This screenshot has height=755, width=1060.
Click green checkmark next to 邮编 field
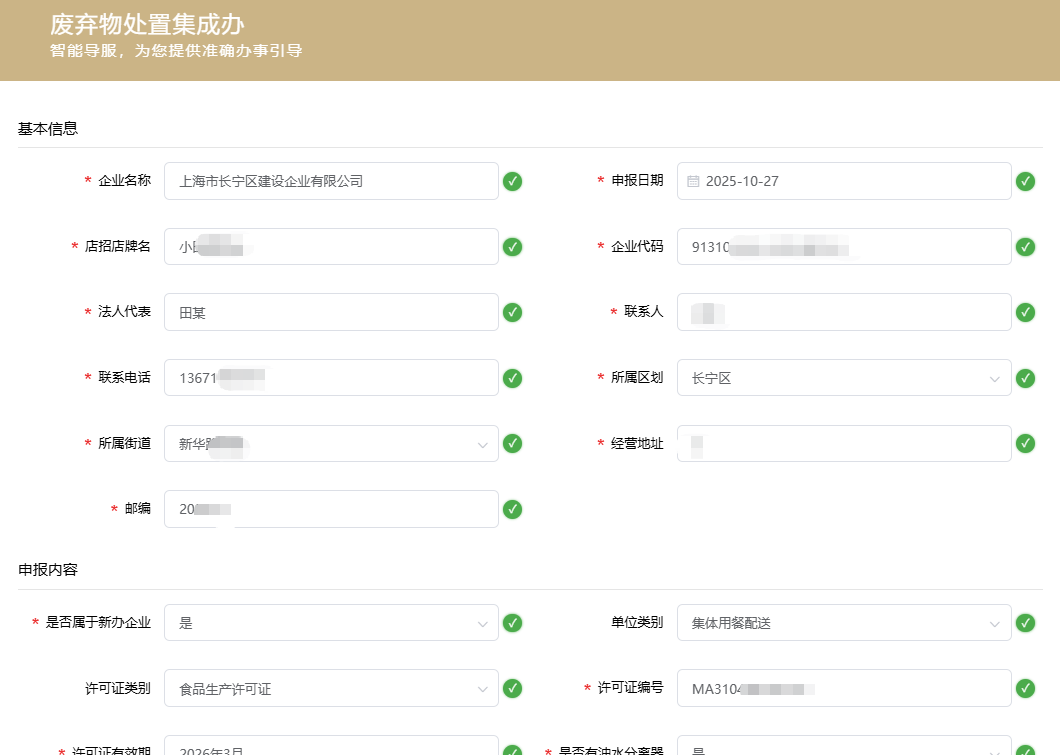tap(512, 509)
